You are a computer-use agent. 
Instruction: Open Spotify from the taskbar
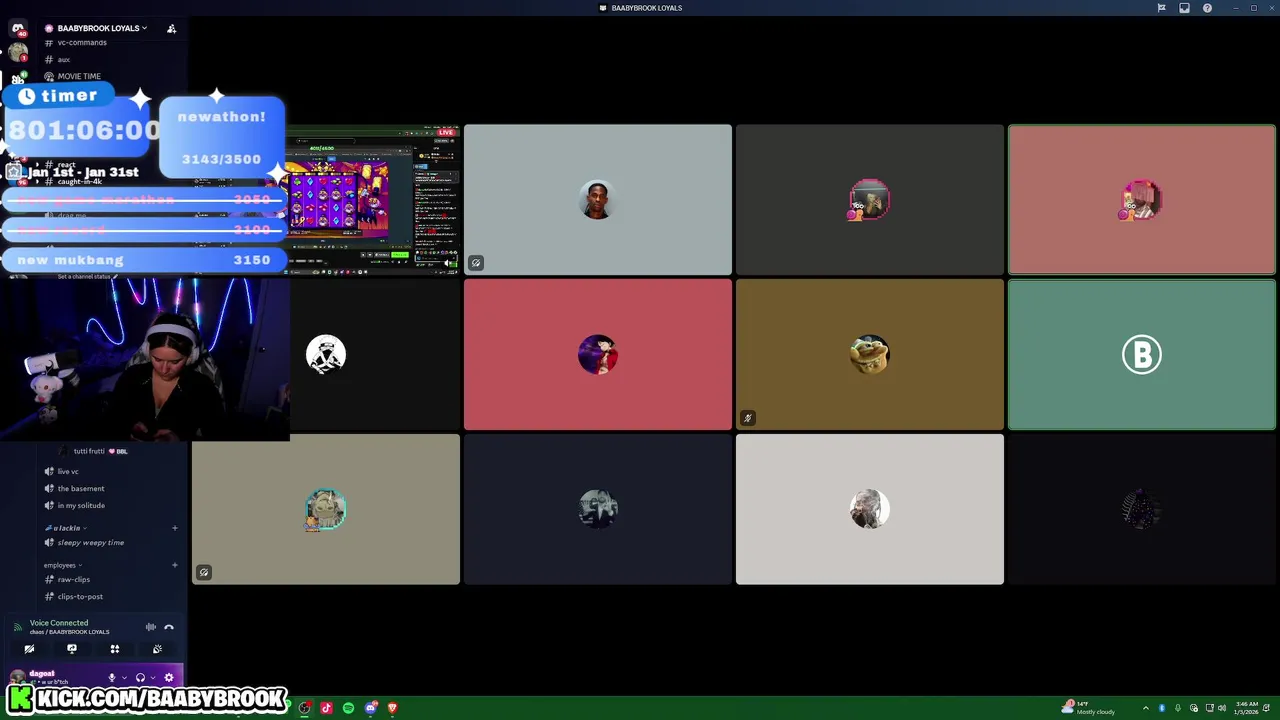[x=348, y=708]
